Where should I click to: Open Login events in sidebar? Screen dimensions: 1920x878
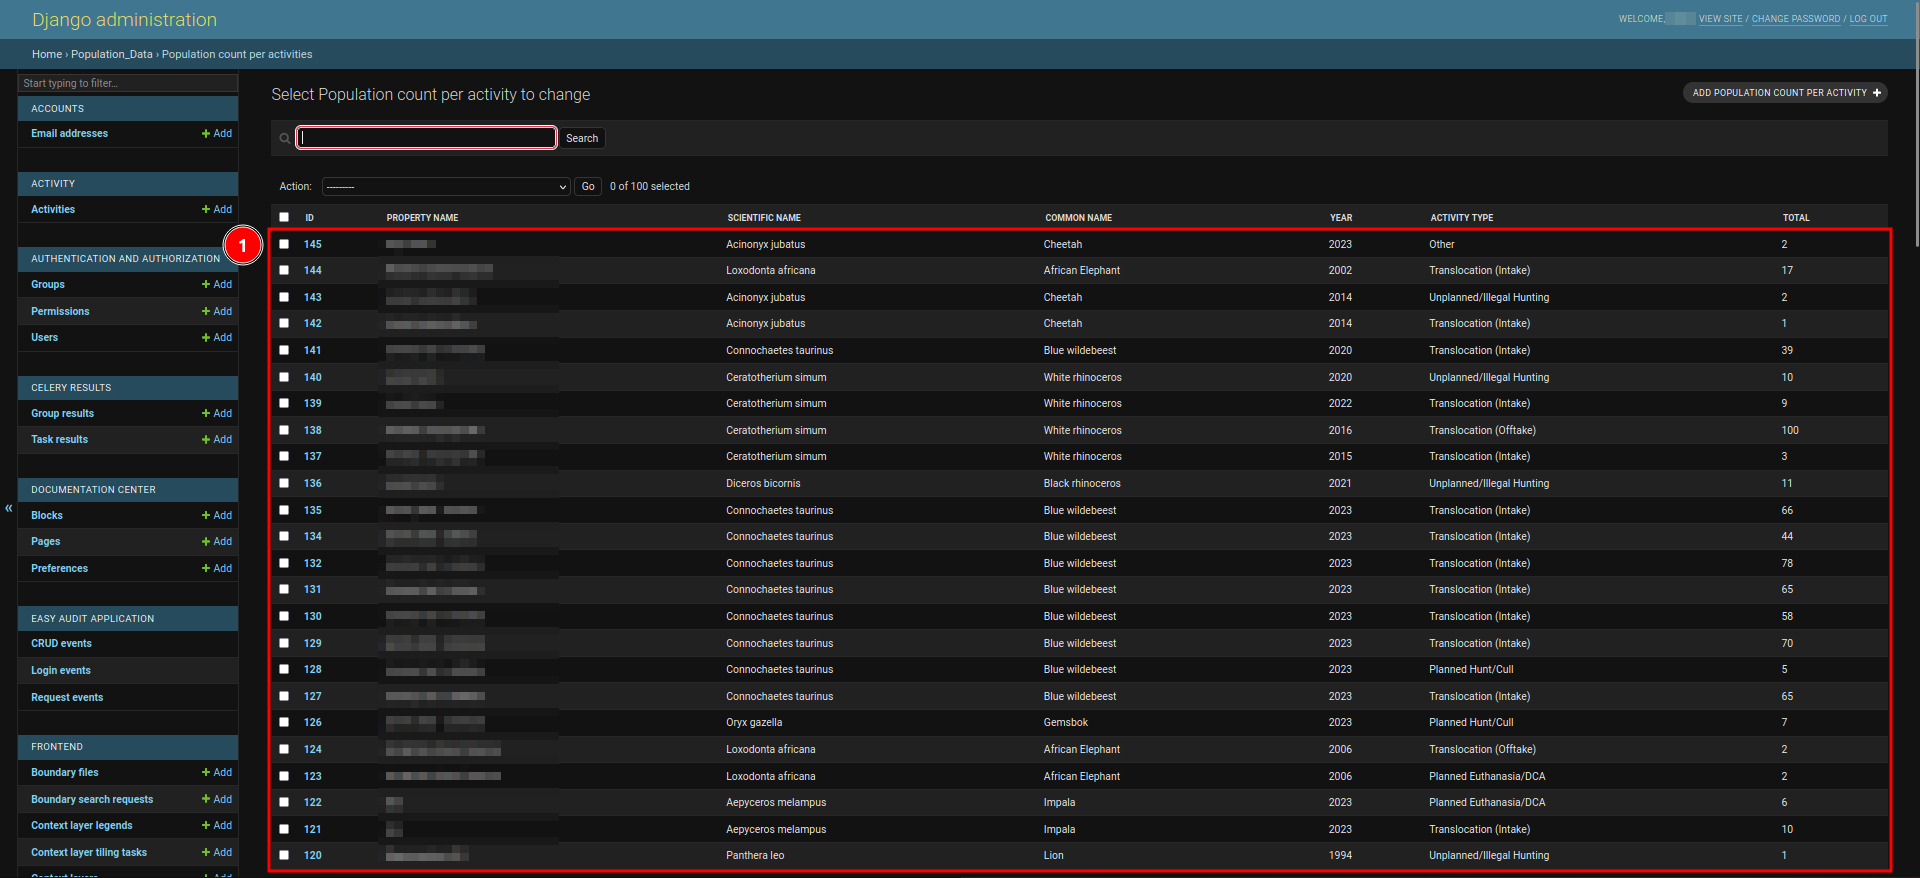(x=61, y=671)
